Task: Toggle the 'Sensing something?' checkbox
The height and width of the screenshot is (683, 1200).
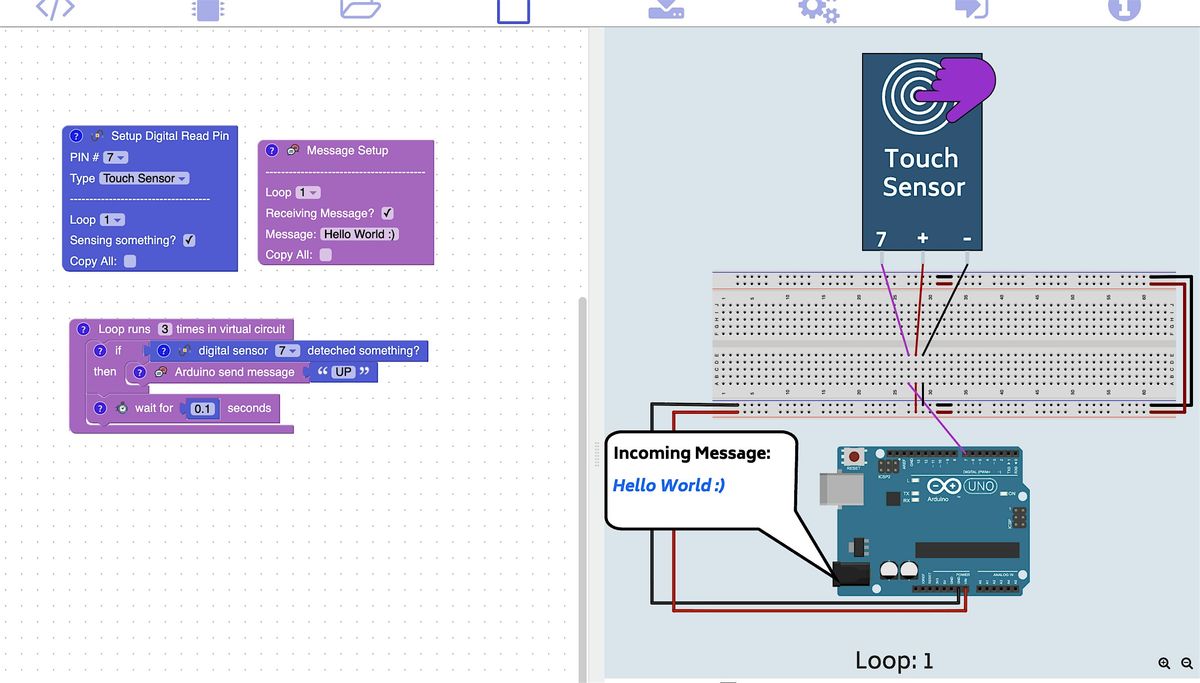Action: [189, 240]
